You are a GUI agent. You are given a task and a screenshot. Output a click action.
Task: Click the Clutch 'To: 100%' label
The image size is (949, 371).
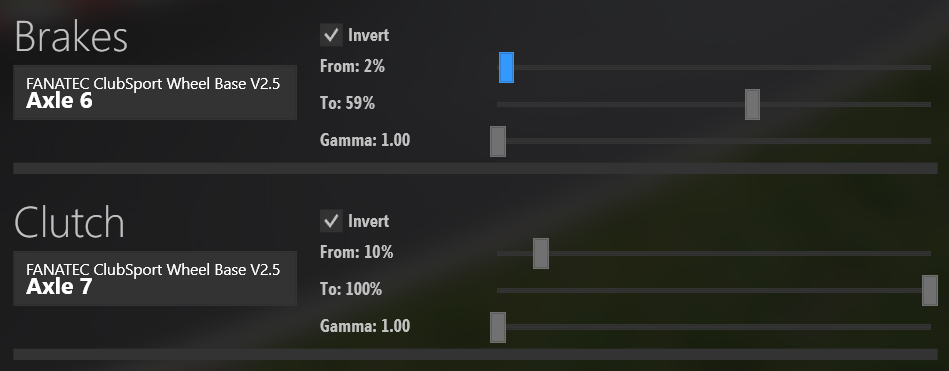pos(351,289)
